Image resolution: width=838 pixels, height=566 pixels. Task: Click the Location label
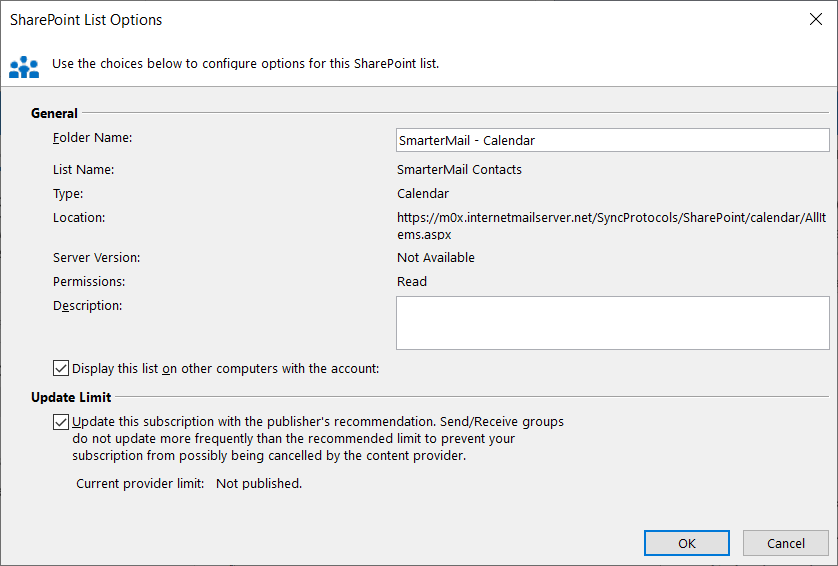point(79,218)
